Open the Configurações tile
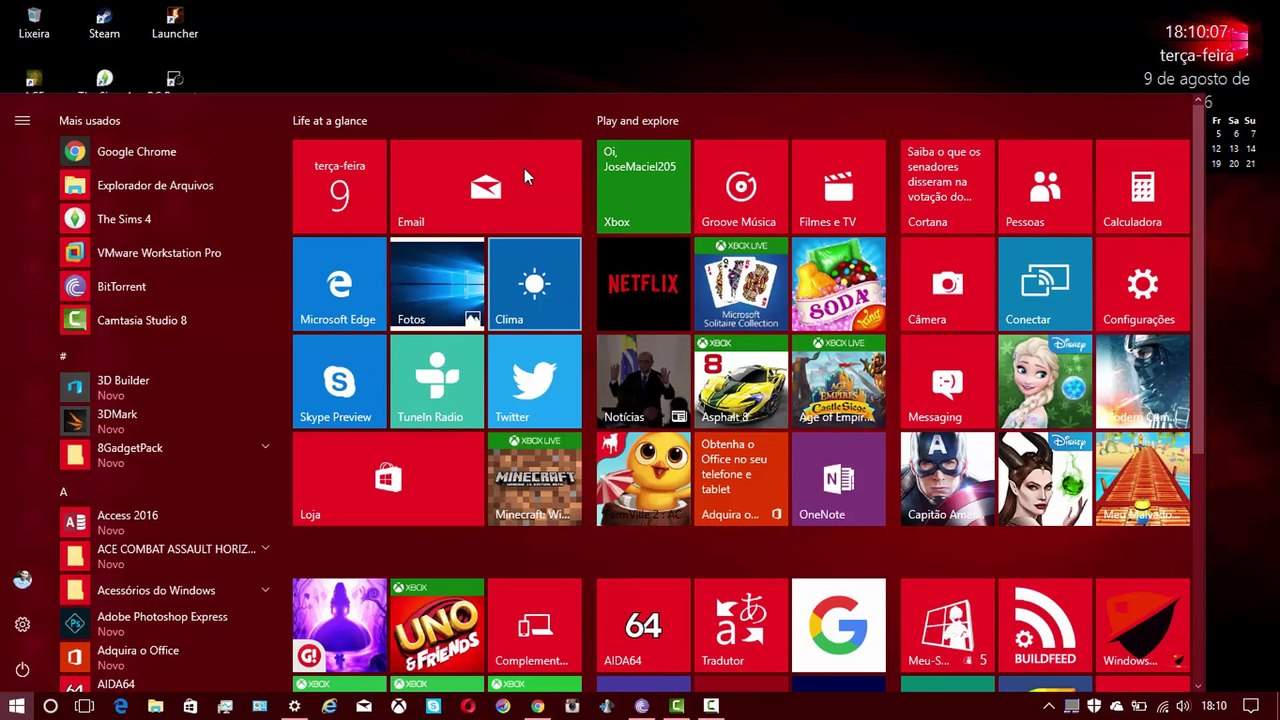This screenshot has width=1280, height=720. click(1142, 284)
